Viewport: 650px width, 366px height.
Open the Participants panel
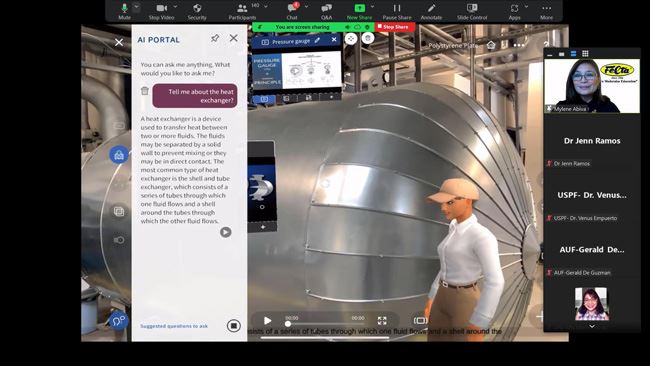(242, 11)
